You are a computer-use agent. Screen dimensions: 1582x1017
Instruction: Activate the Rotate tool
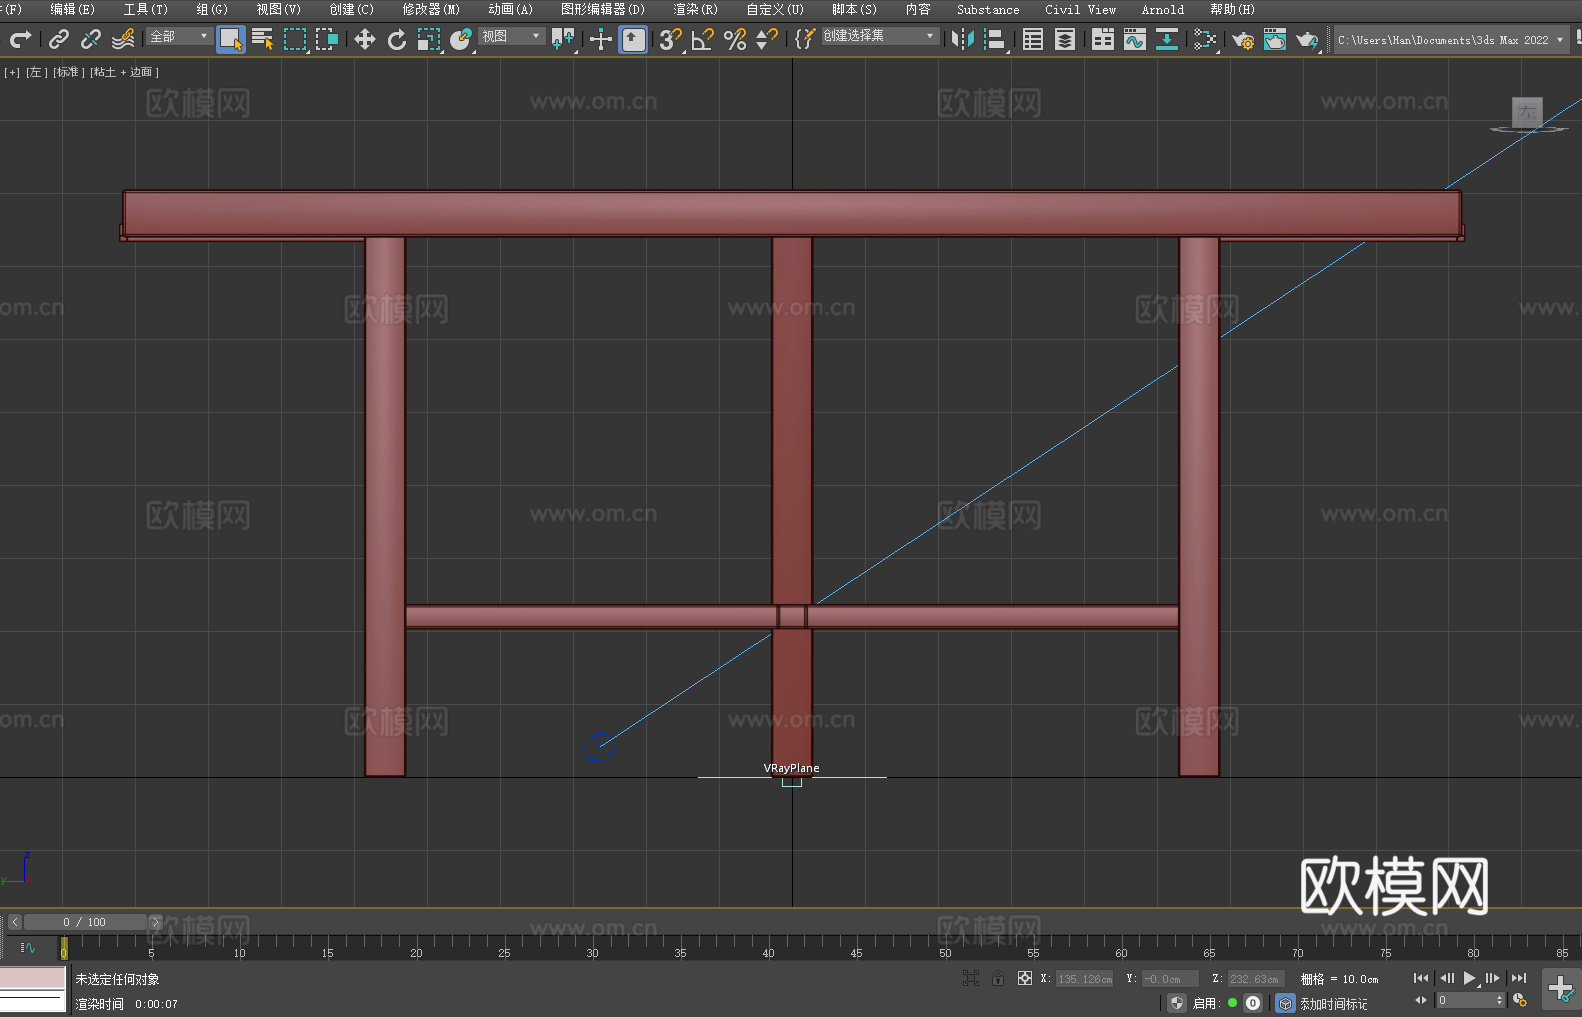pyautogui.click(x=397, y=39)
